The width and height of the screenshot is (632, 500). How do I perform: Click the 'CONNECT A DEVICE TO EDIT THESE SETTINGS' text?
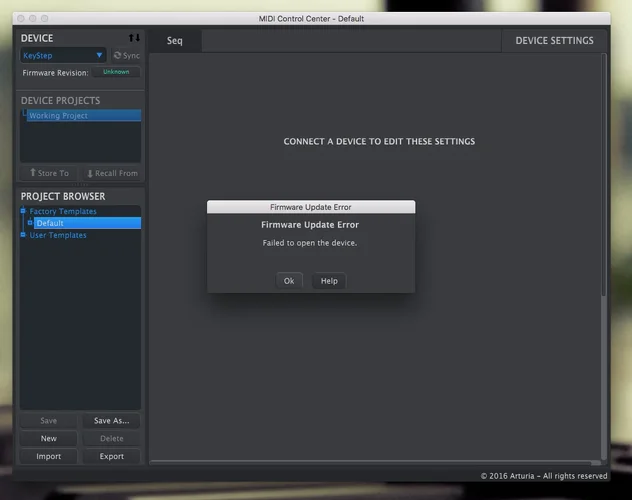click(x=379, y=141)
